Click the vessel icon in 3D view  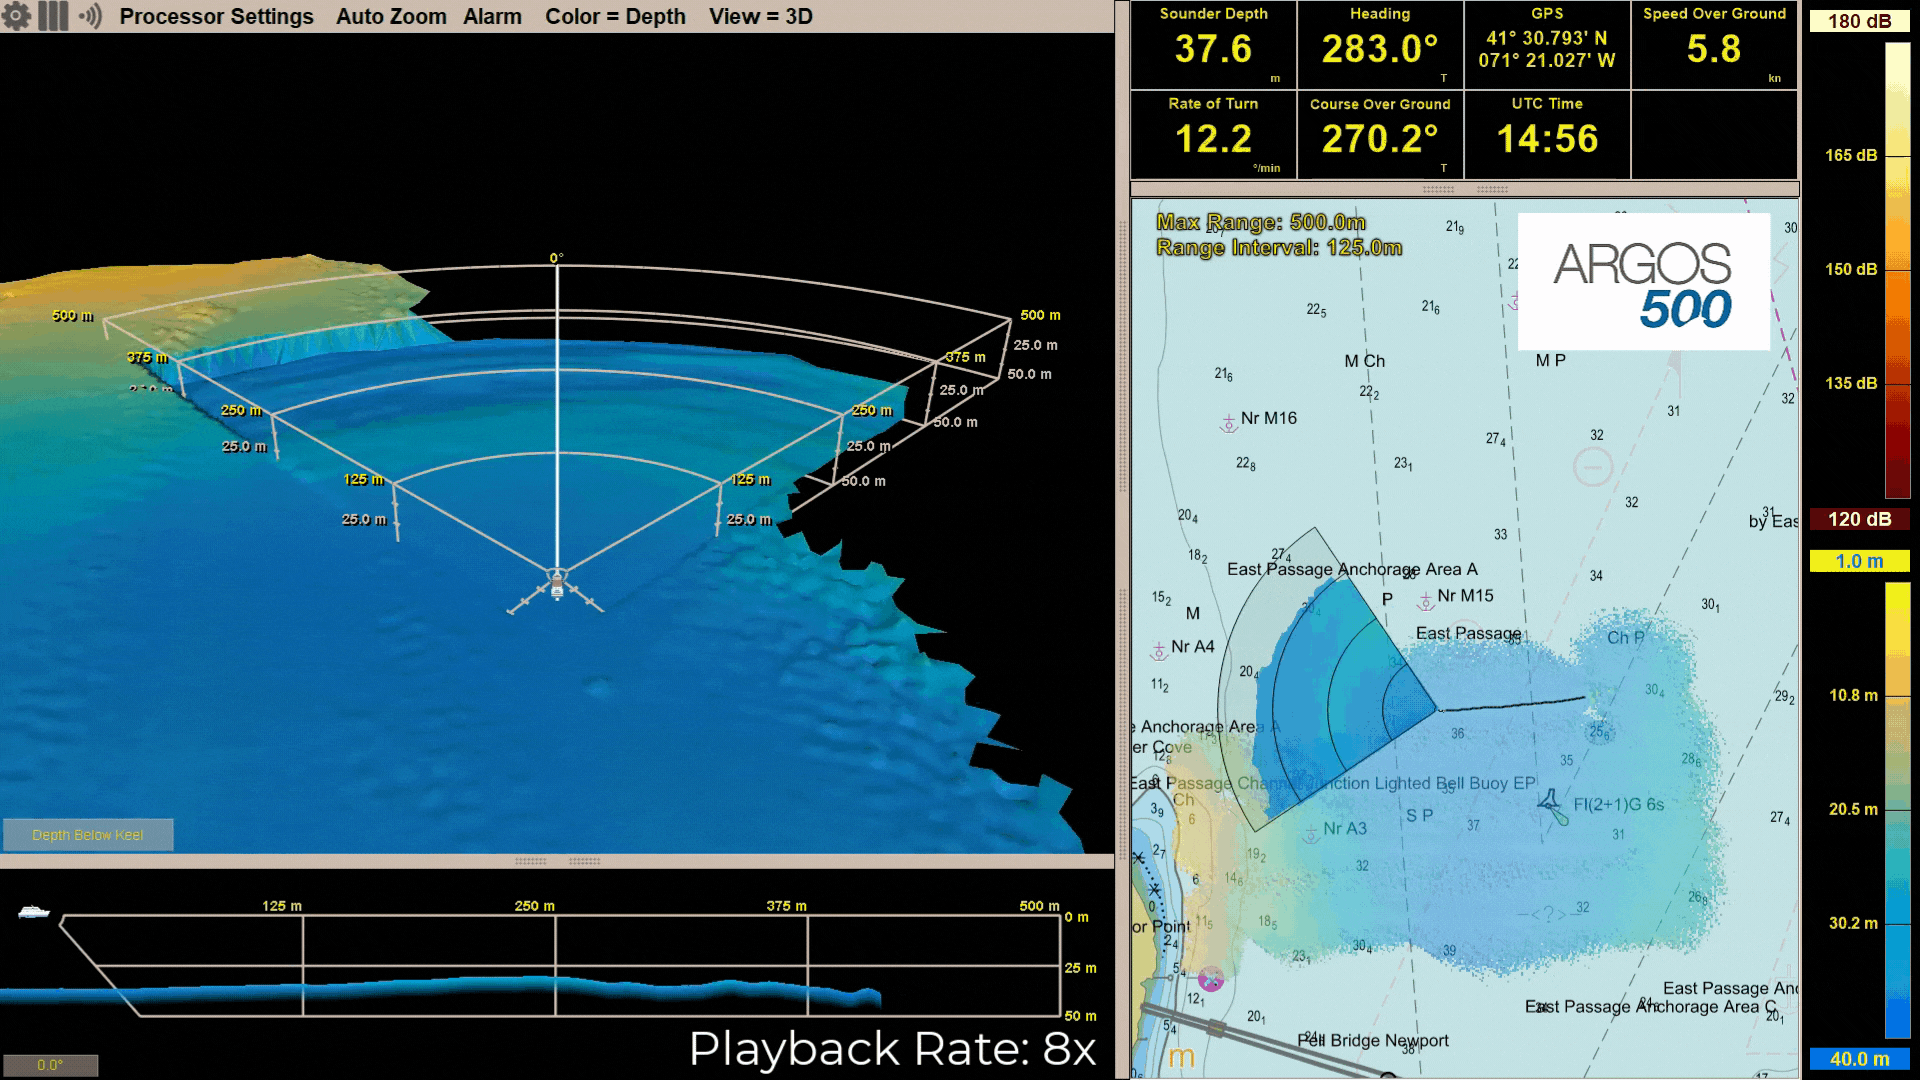click(557, 586)
